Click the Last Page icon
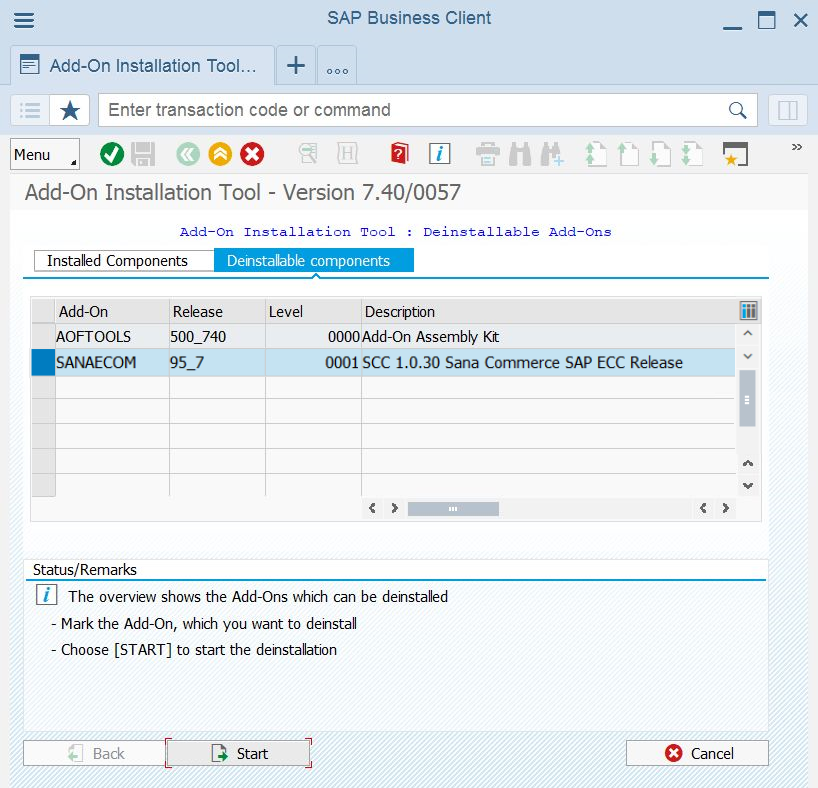The height and width of the screenshot is (788, 818). [x=692, y=154]
